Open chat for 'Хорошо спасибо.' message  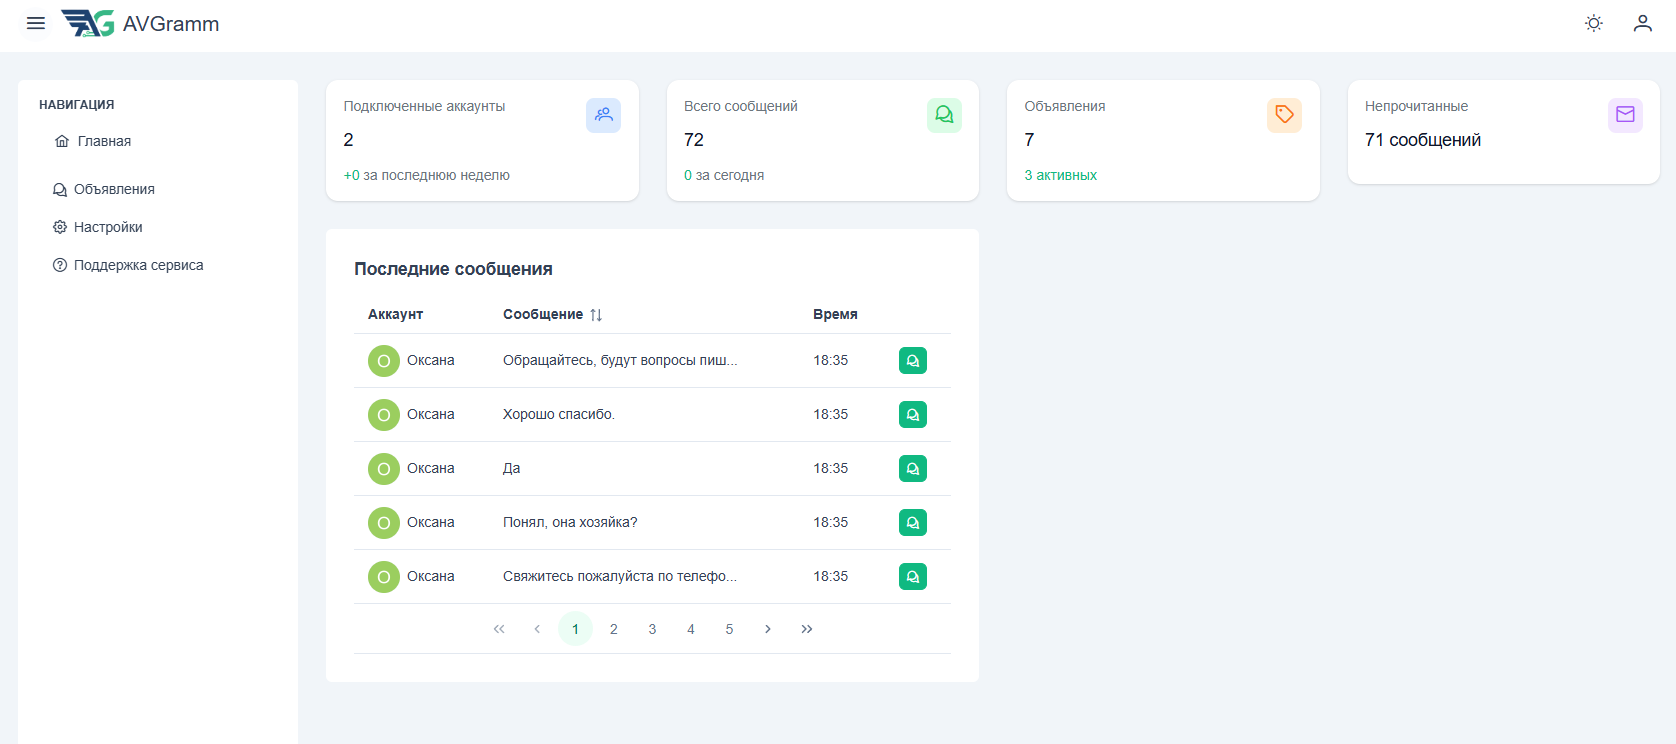coord(913,414)
